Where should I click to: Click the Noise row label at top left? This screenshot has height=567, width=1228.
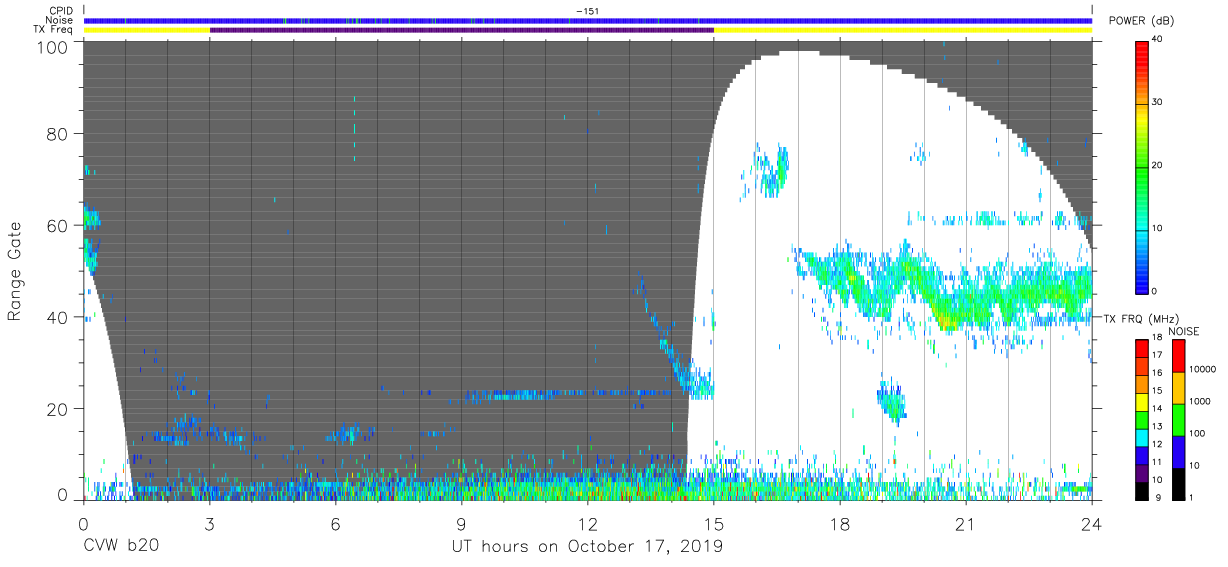coord(58,20)
